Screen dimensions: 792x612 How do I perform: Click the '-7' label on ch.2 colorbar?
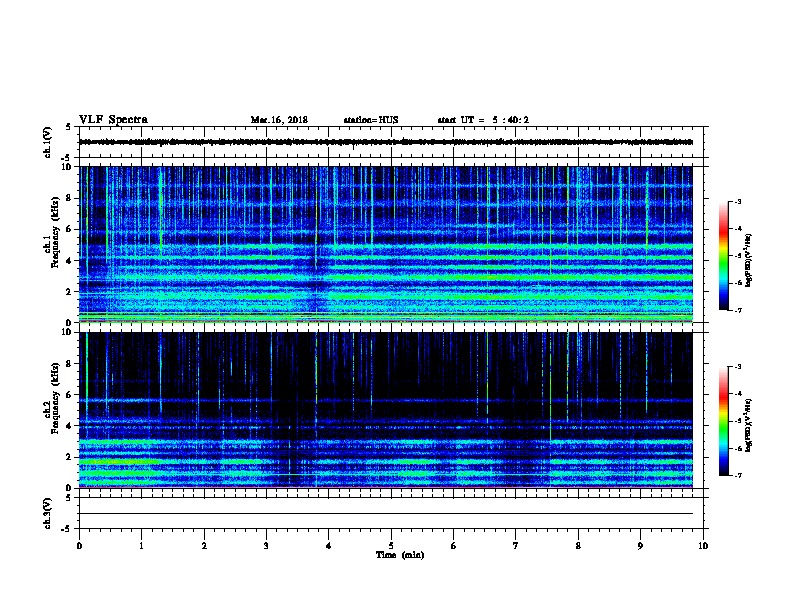[x=738, y=475]
